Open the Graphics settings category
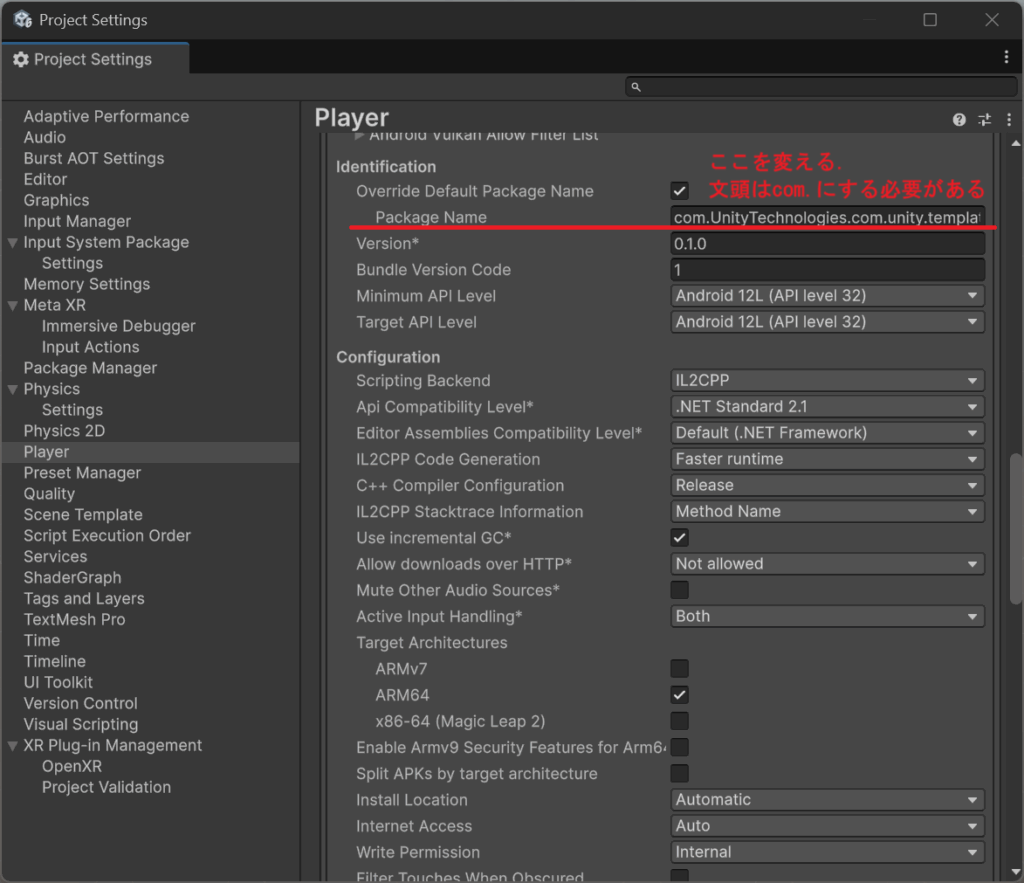The image size is (1024, 883). (56, 200)
